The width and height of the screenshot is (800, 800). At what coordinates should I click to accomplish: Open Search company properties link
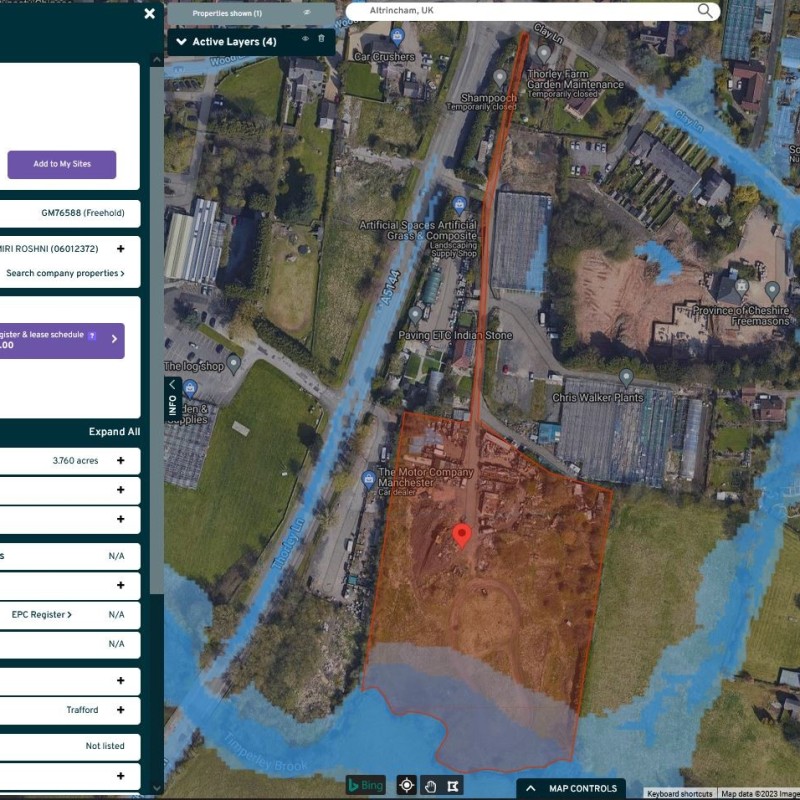pos(65,273)
